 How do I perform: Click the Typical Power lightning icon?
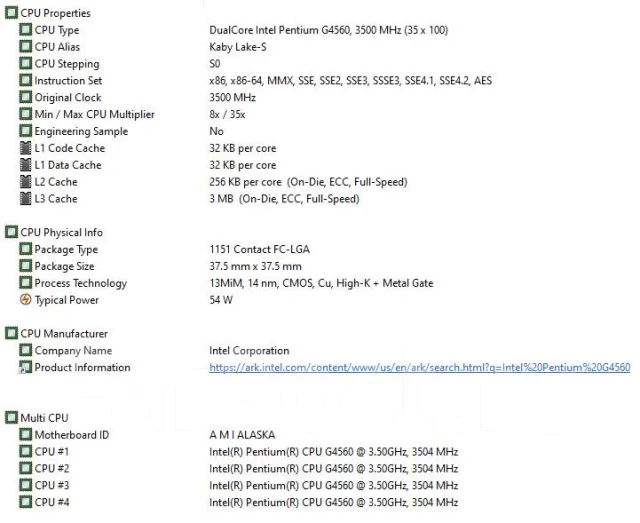(25, 300)
